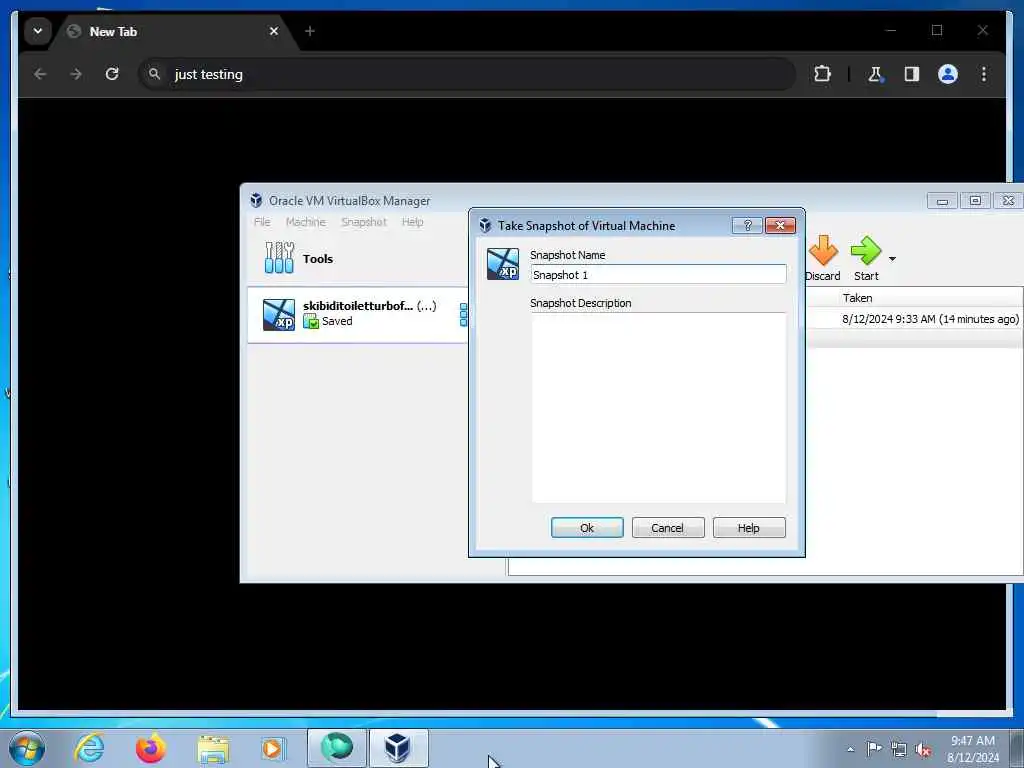Viewport: 1024px width, 768px height.
Task: Cancel the Take Snapshot dialog
Action: 668,528
